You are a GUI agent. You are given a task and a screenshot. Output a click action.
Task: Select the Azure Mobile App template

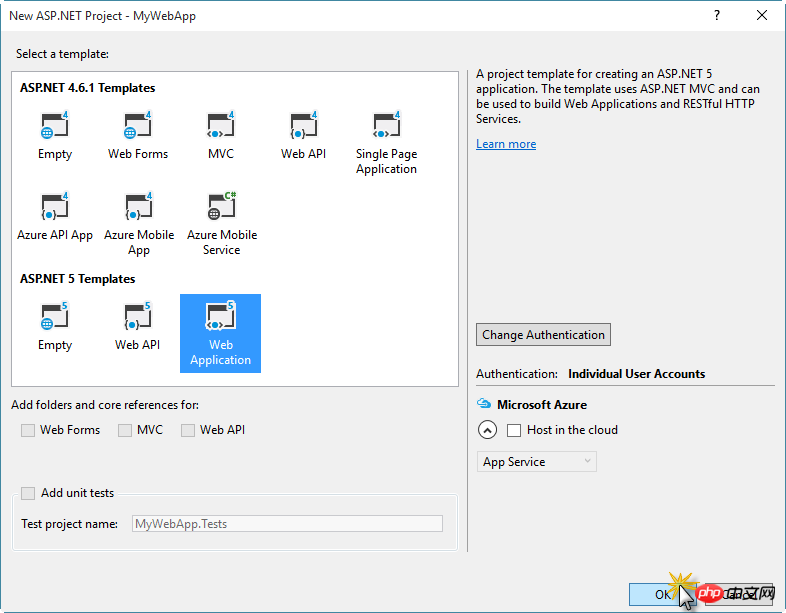139,224
